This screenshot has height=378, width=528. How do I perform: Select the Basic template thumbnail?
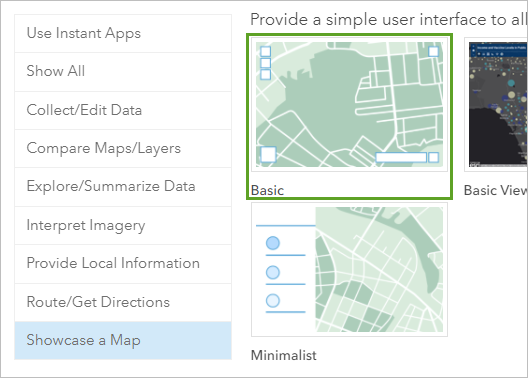click(349, 104)
